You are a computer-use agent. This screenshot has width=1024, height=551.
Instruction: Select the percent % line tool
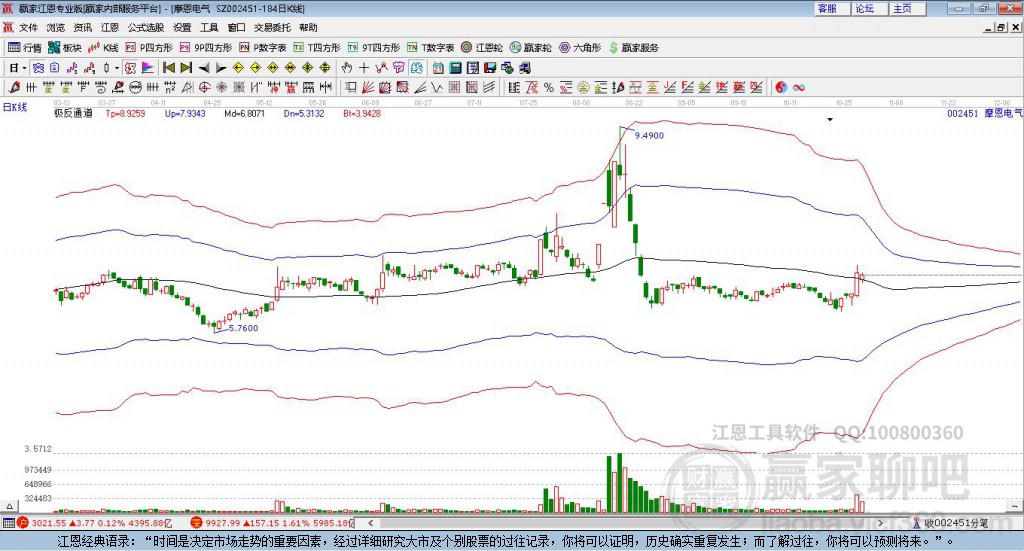click(549, 87)
